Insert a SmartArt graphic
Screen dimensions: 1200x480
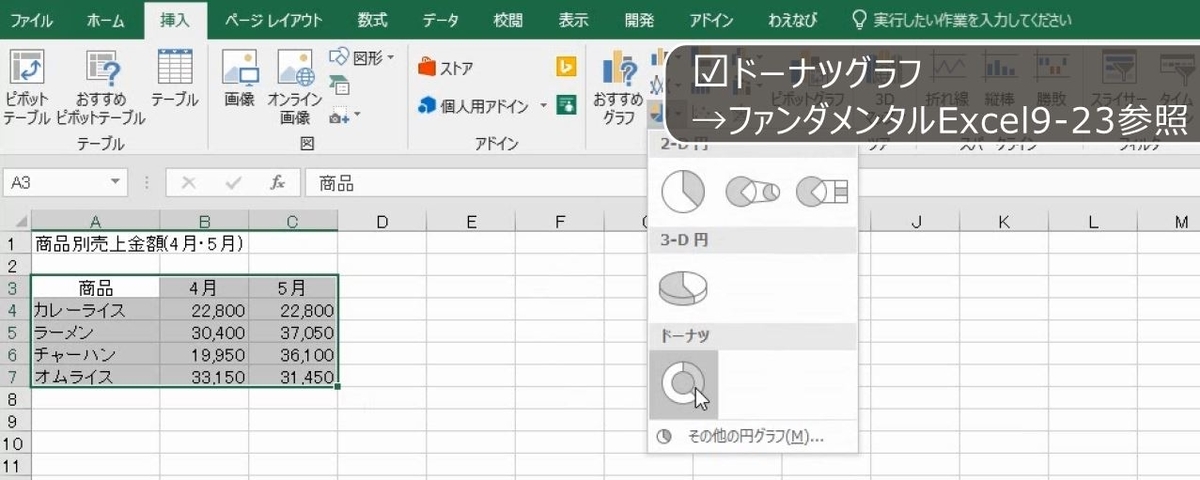pos(339,86)
